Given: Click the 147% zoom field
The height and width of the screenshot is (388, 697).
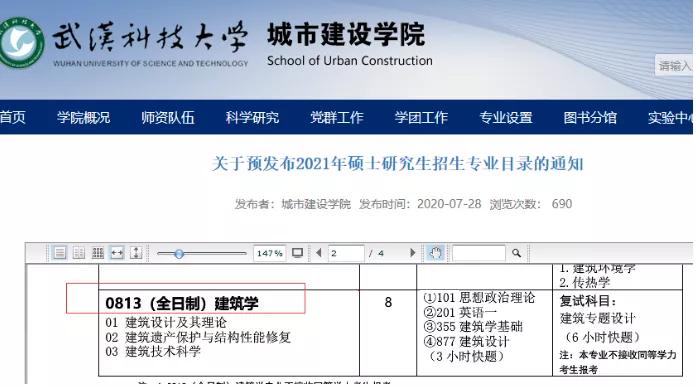Looking at the screenshot, I should pos(269,253).
